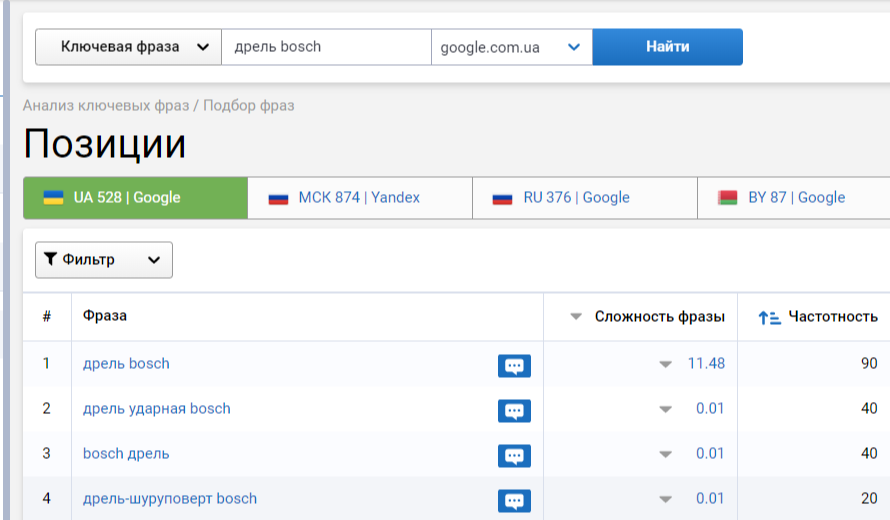Open the 'bosch дрель' phrase link
The width and height of the screenshot is (890, 520).
click(126, 453)
